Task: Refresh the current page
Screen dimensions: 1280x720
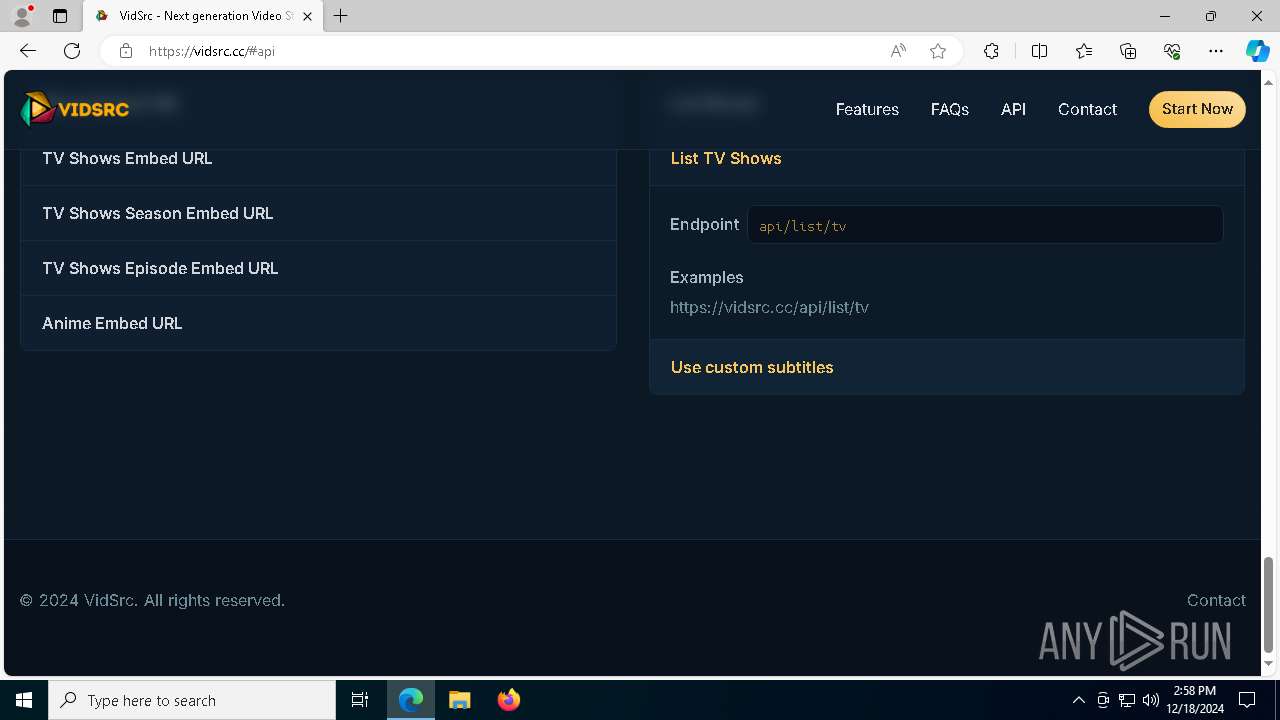Action: point(72,51)
